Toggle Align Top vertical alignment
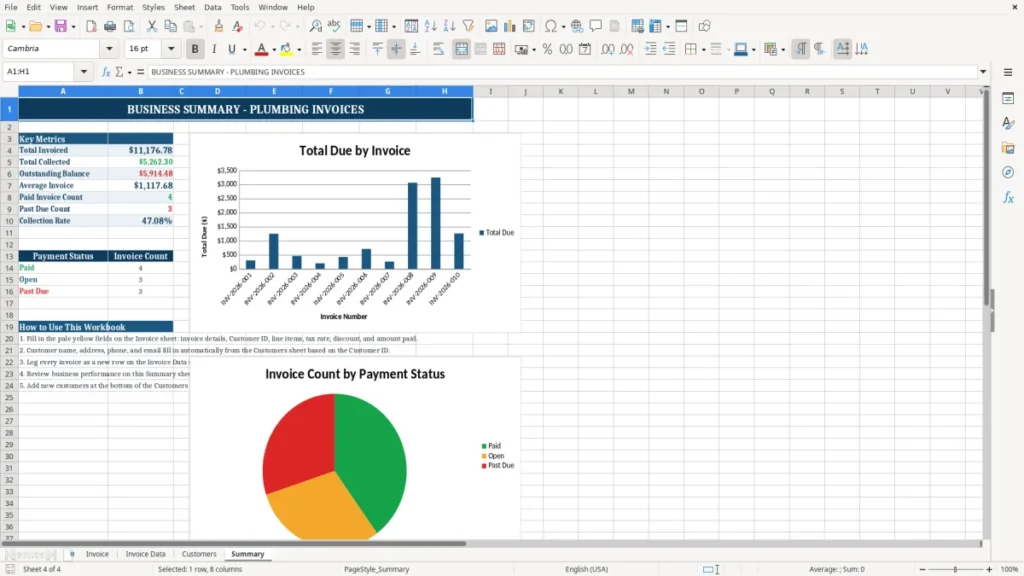 pos(377,49)
